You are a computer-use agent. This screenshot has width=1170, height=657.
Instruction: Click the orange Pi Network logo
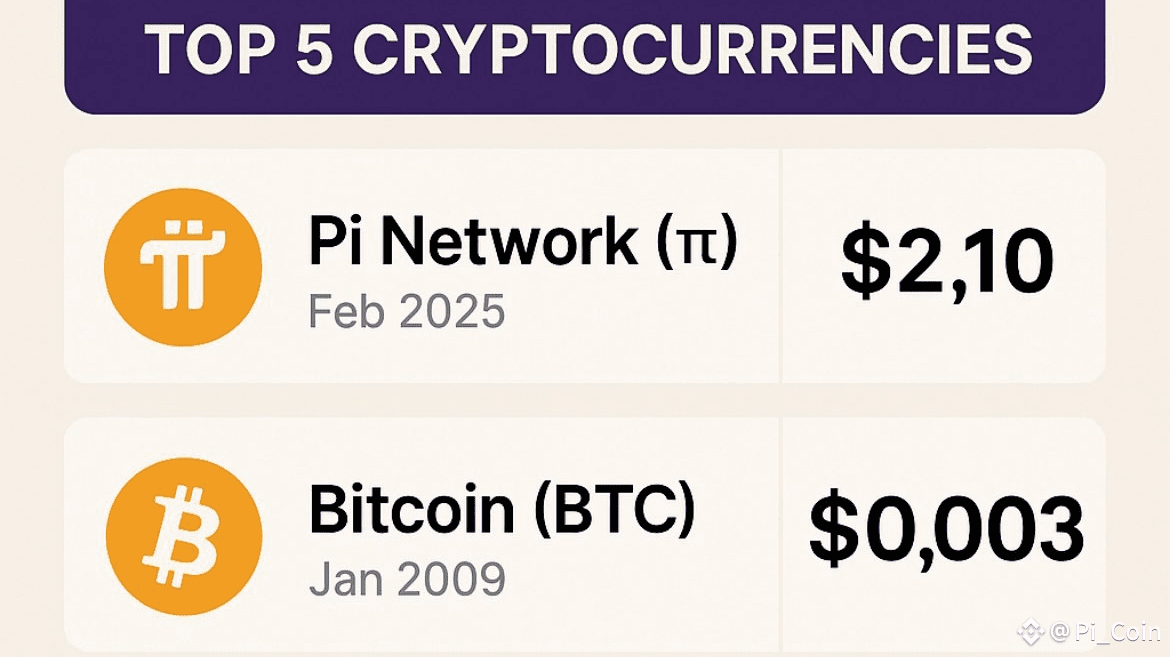pos(183,267)
